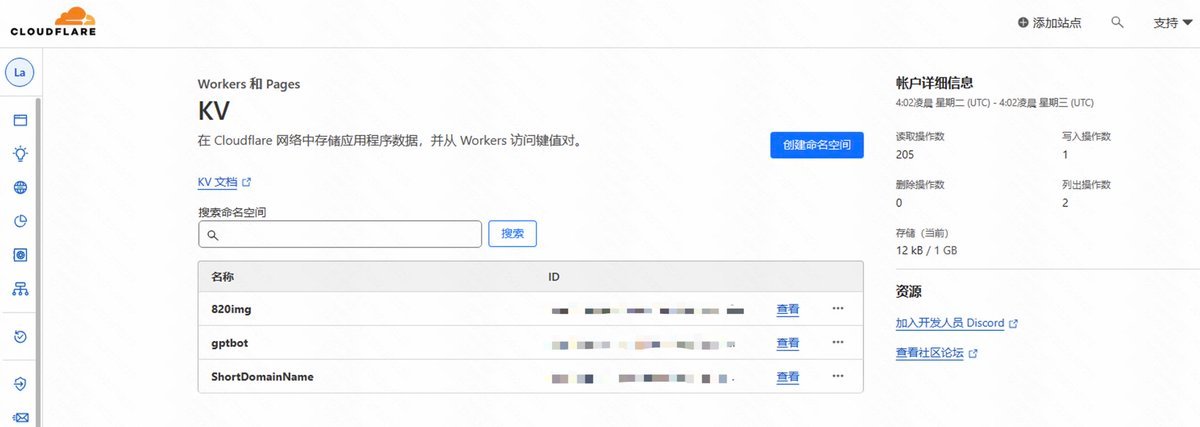The image size is (1200, 427).
Task: Click 查看 for ShortDomainName namespace
Action: tap(788, 377)
